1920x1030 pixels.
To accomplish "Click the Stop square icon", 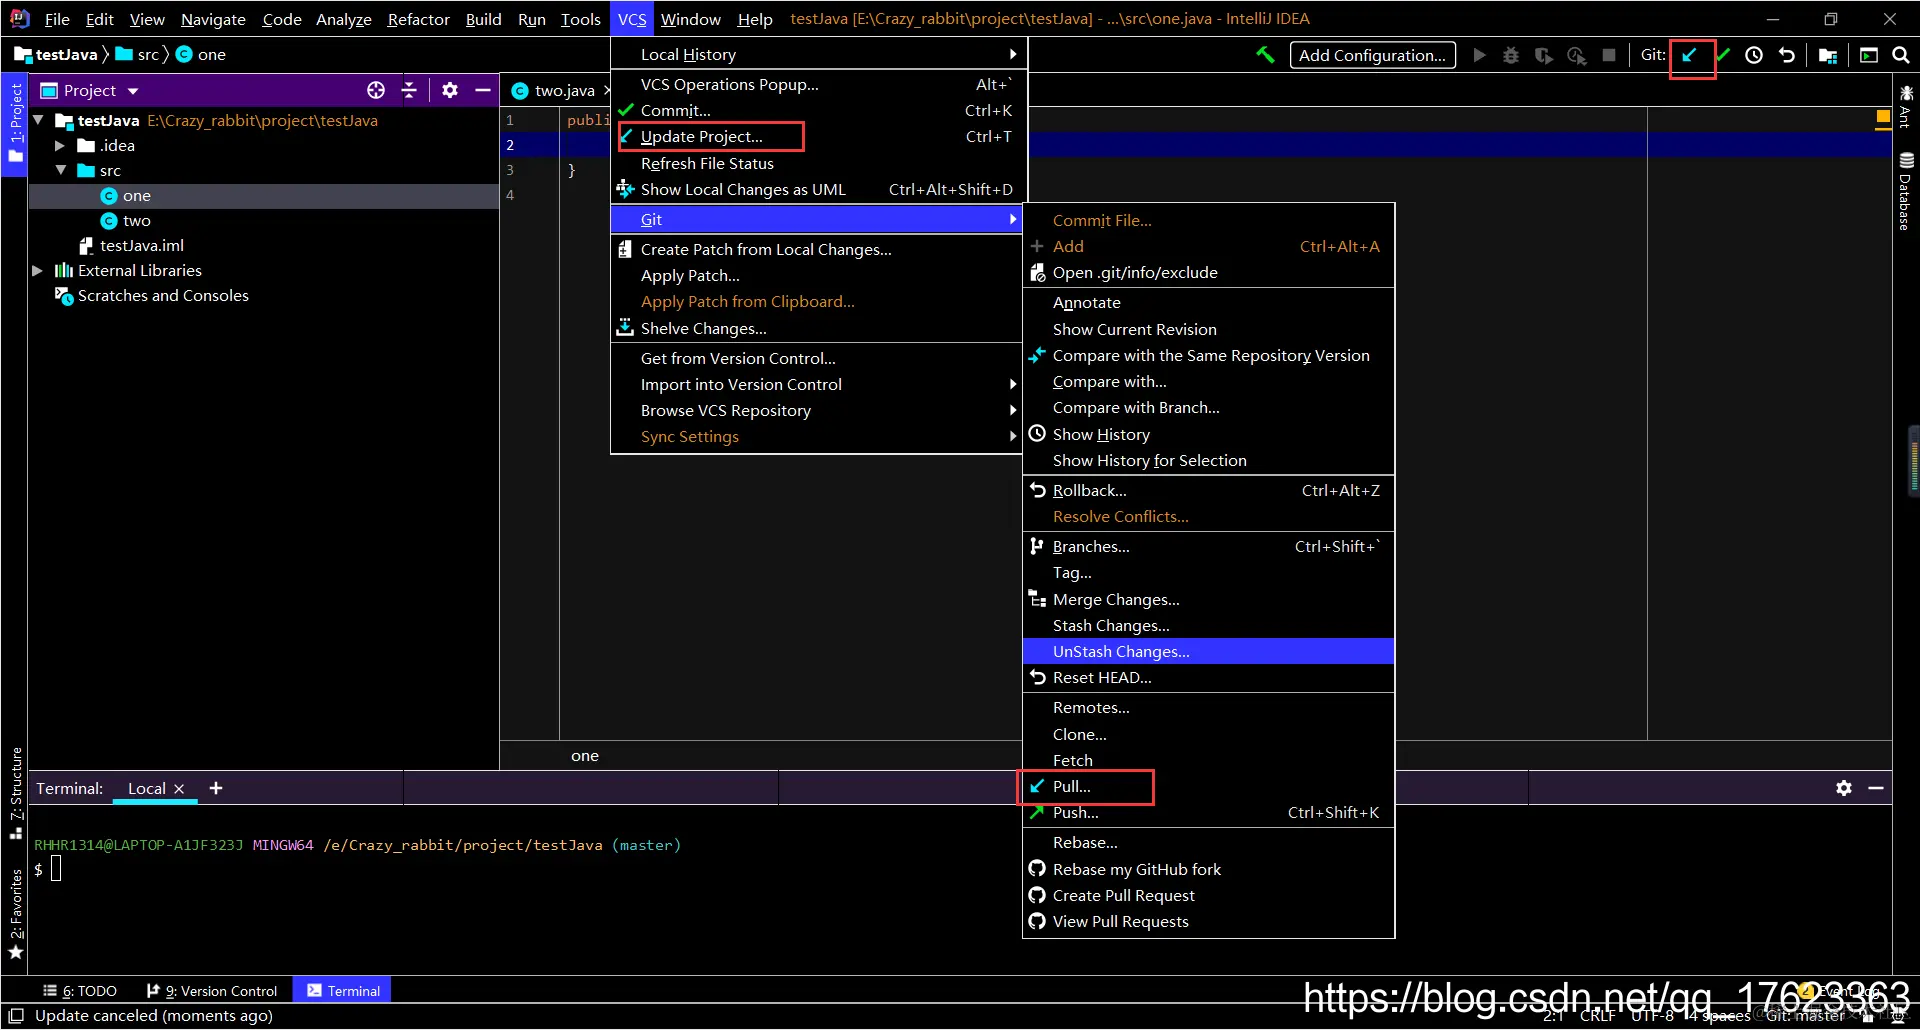I will [x=1609, y=55].
